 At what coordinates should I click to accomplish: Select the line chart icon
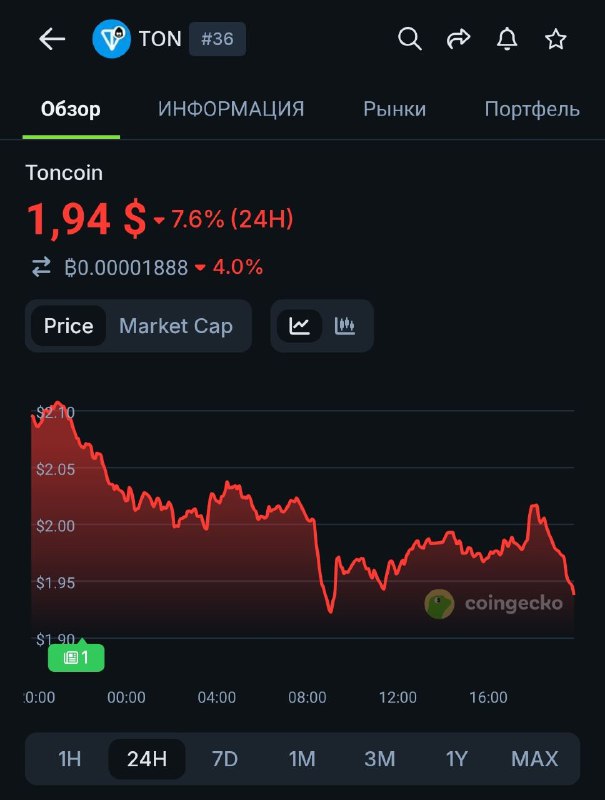click(x=299, y=325)
